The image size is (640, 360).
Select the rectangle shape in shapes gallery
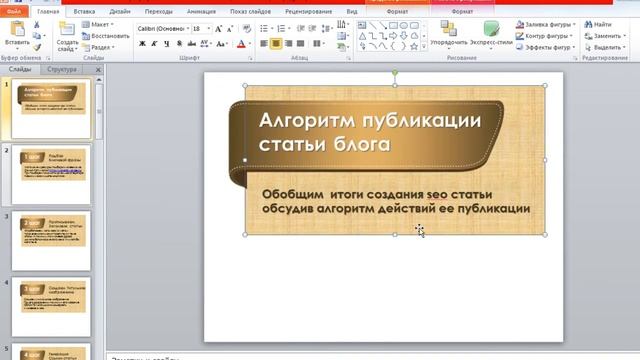pos(393,26)
